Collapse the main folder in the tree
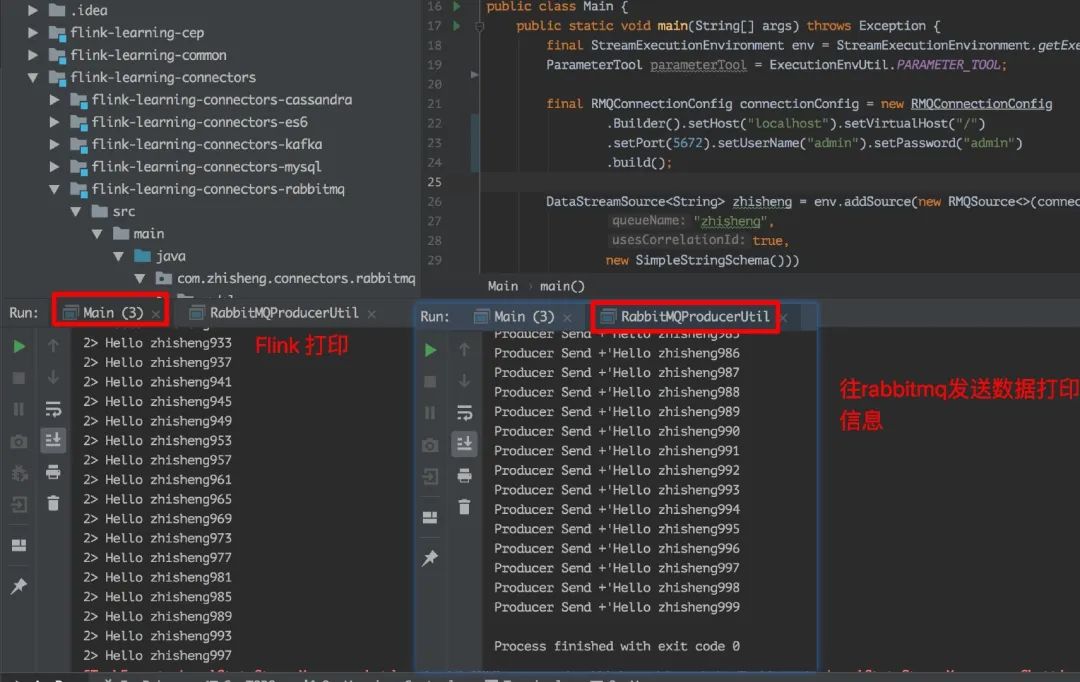 pos(97,234)
